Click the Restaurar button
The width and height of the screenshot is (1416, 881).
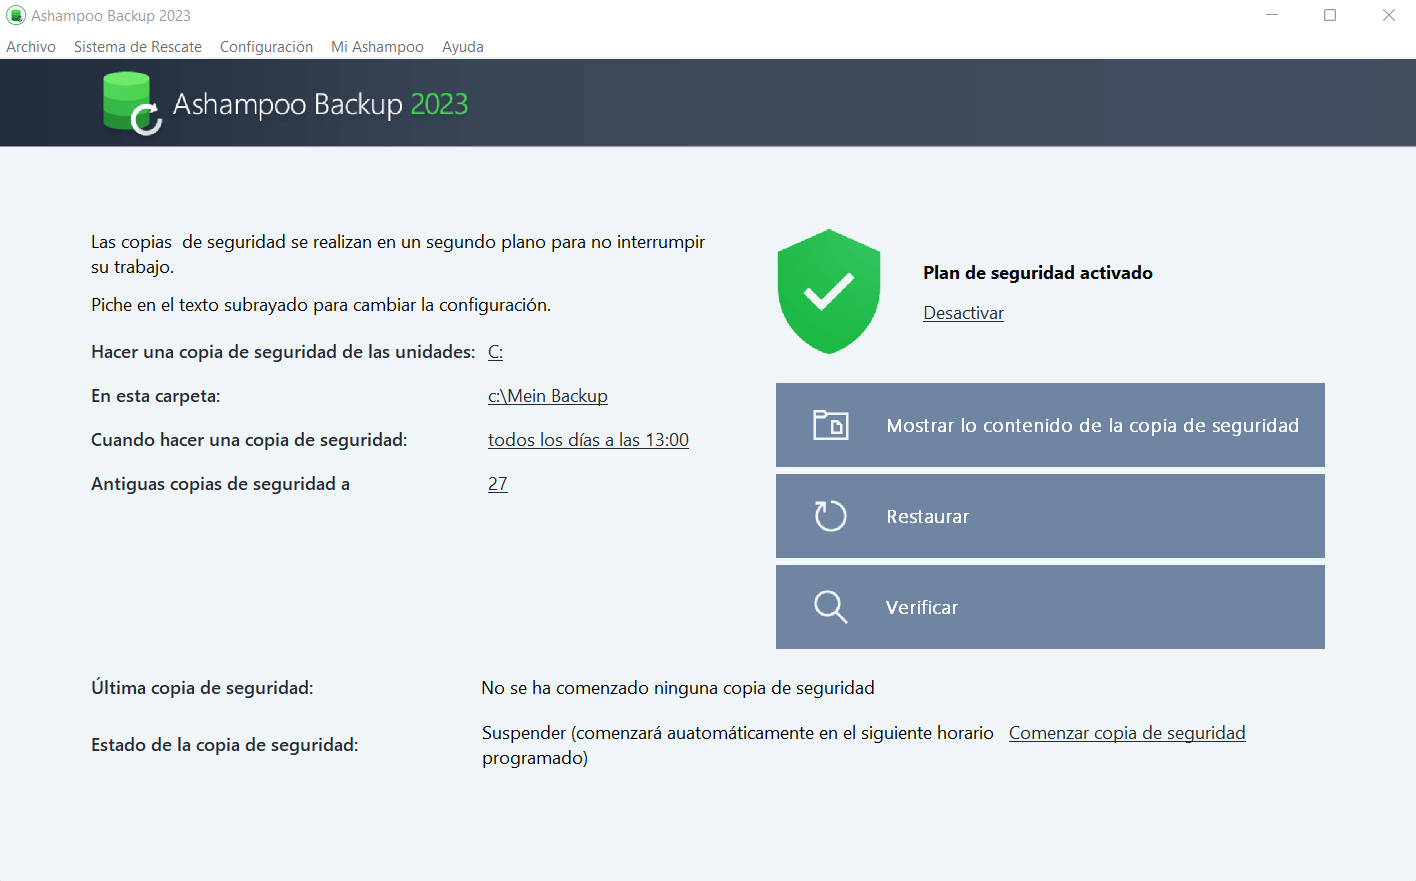click(1050, 516)
